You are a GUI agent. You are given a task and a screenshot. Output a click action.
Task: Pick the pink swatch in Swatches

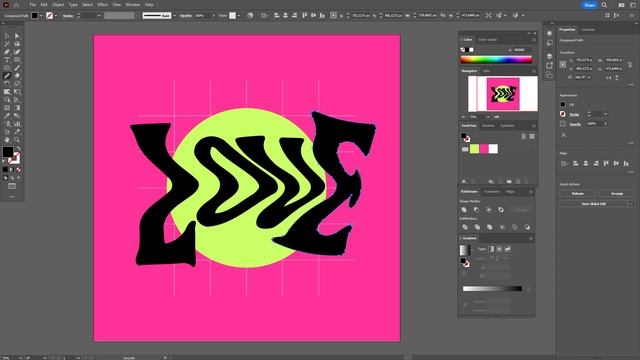(484, 149)
